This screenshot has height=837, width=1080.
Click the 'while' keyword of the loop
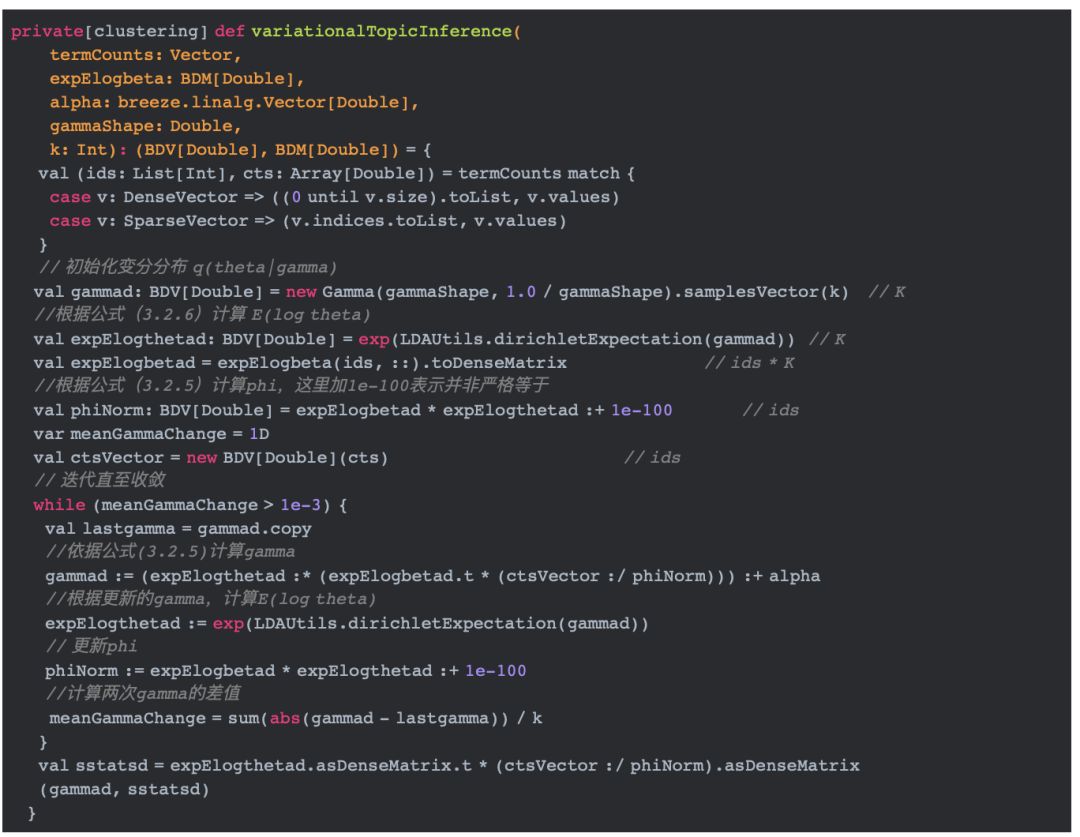click(59, 506)
